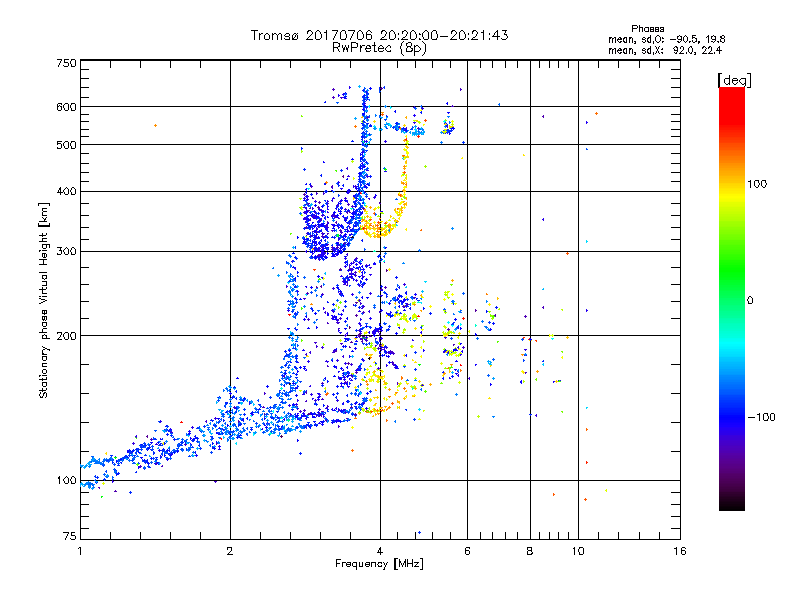Click the y-axis '200' tick label

coord(66,336)
